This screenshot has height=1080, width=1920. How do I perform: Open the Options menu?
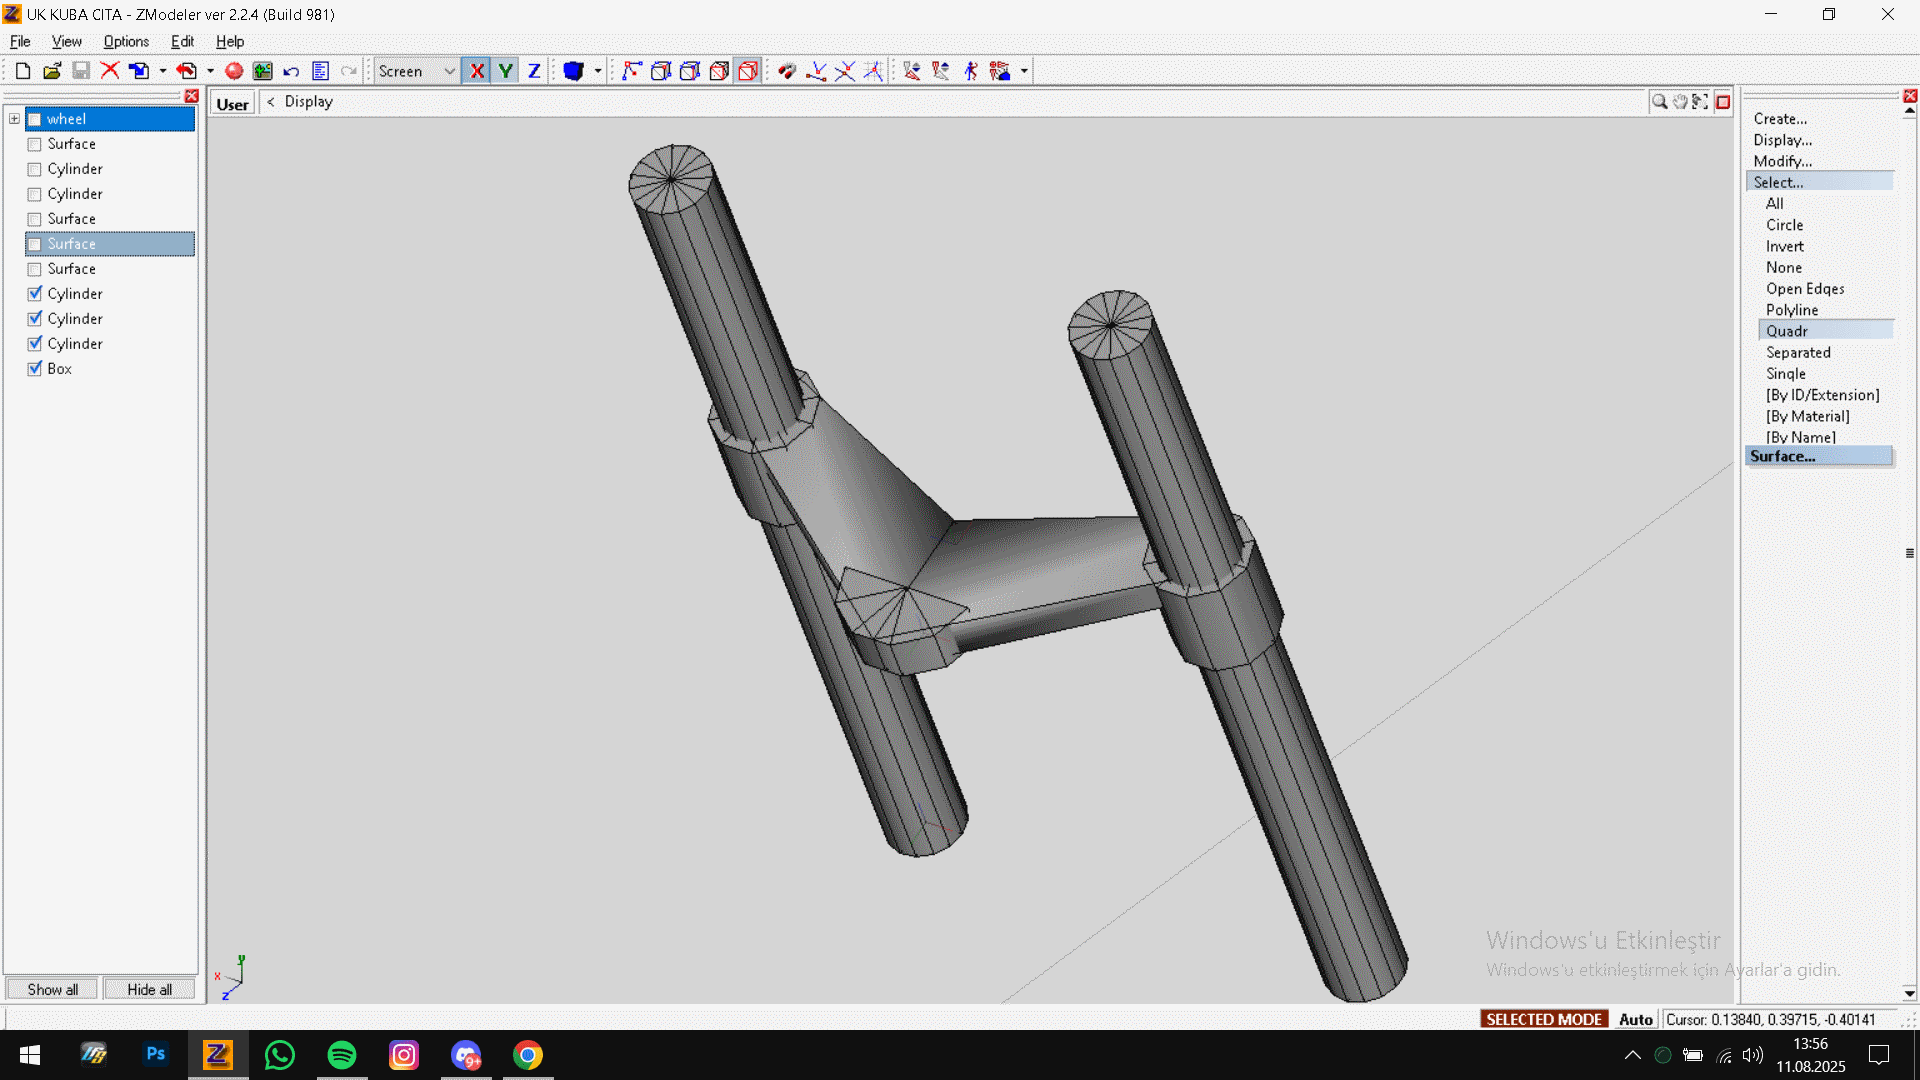126,41
